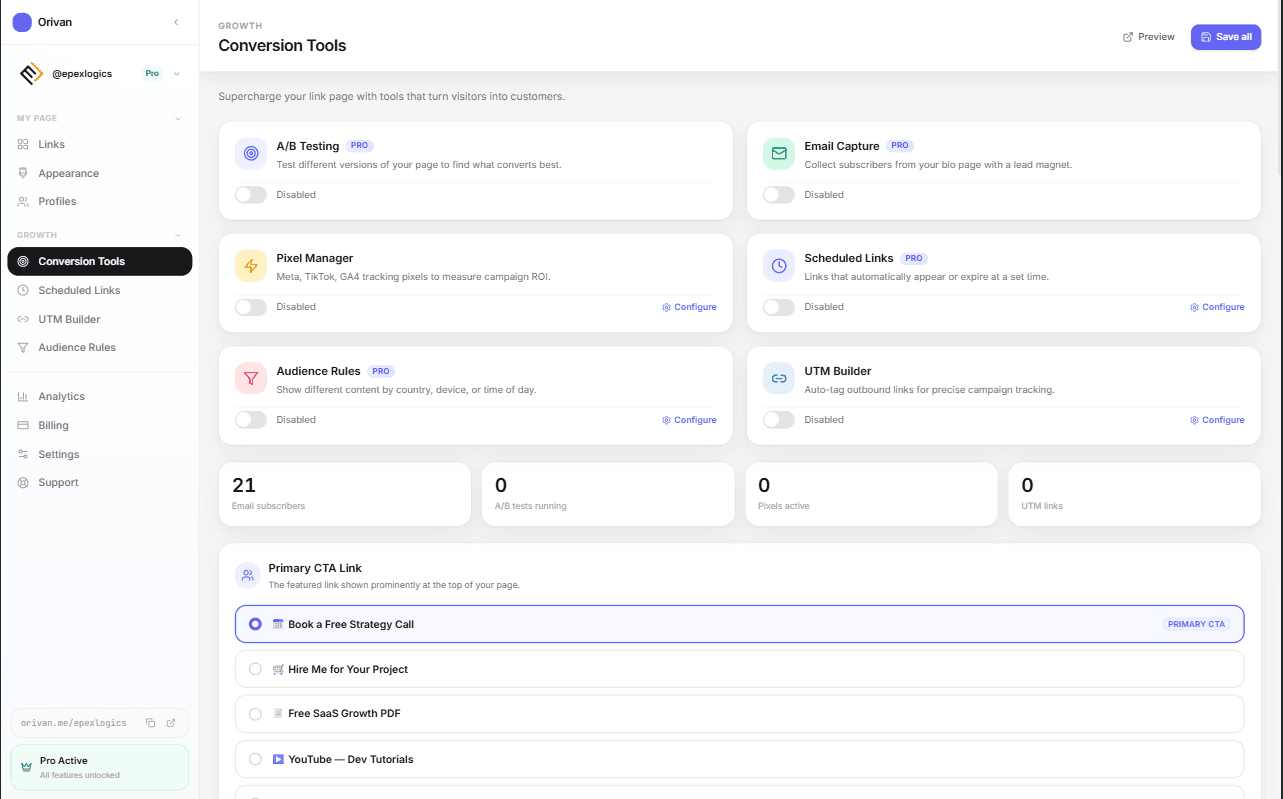Collapse the My Page sidebar section

[x=178, y=118]
